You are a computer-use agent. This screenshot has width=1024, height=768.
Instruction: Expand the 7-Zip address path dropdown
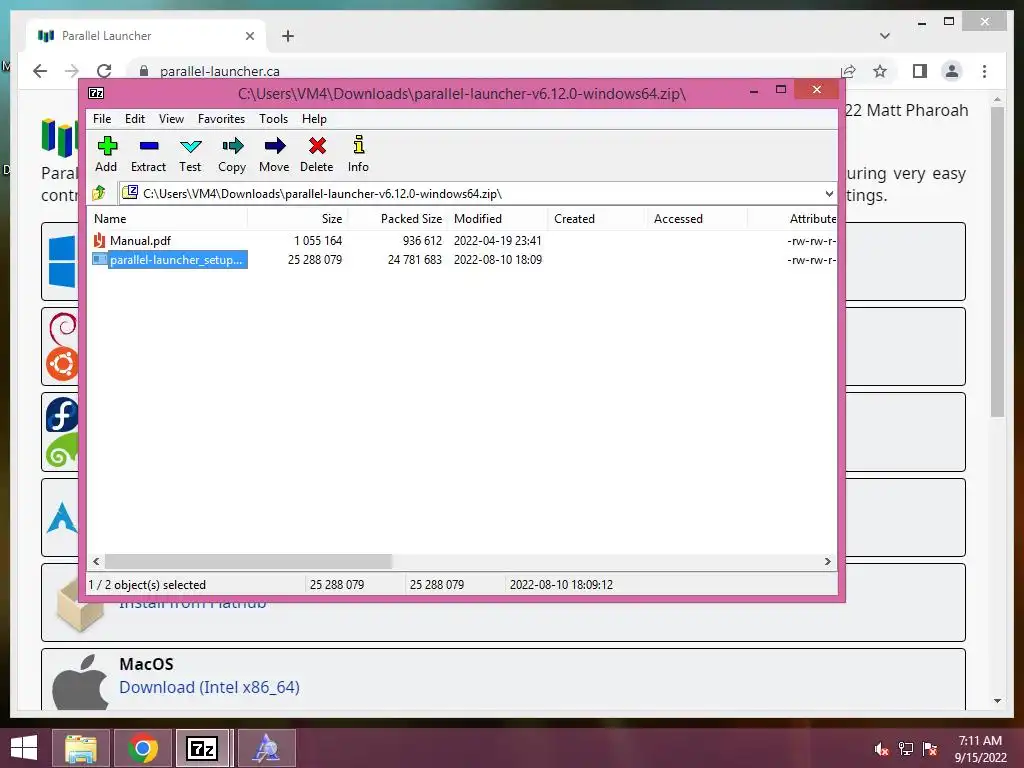coord(829,193)
